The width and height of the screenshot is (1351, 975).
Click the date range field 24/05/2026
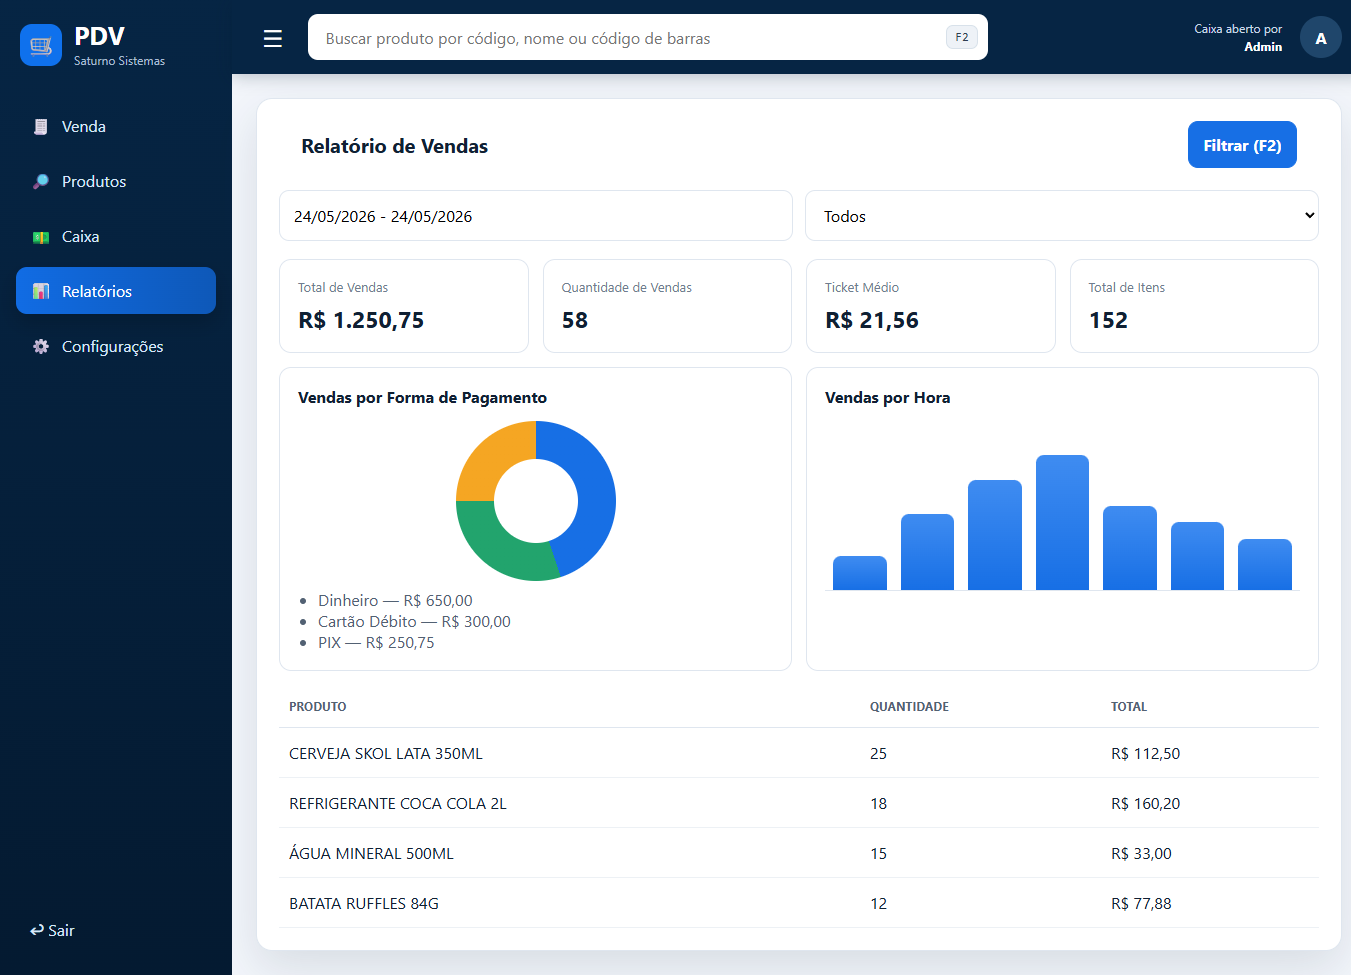536,216
